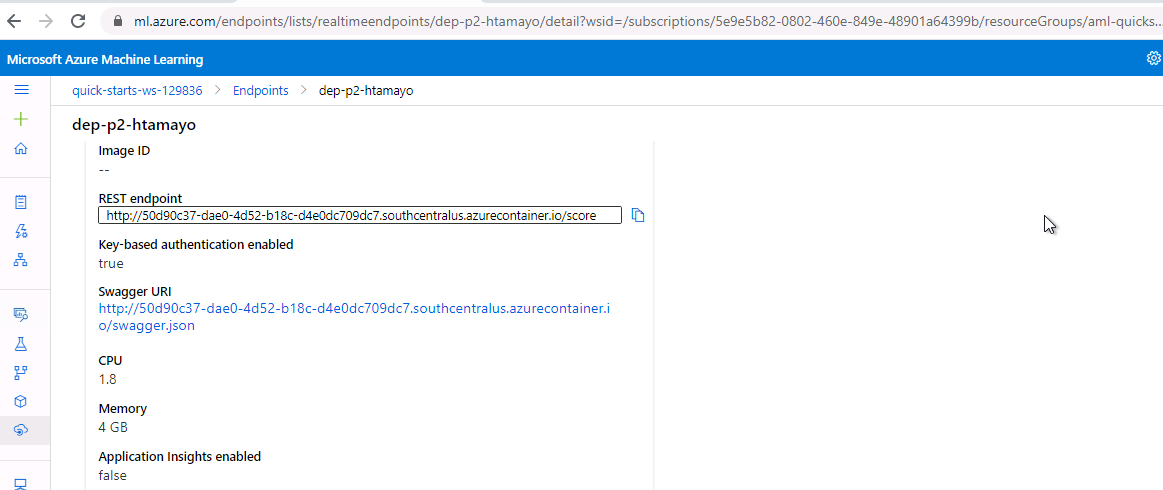The height and width of the screenshot is (490, 1163).
Task: Toggle the hamburger navigation menu
Action: tap(22, 90)
